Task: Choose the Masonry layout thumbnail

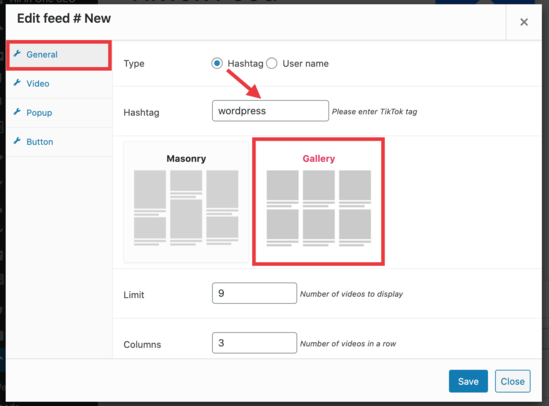Action: tap(186, 202)
